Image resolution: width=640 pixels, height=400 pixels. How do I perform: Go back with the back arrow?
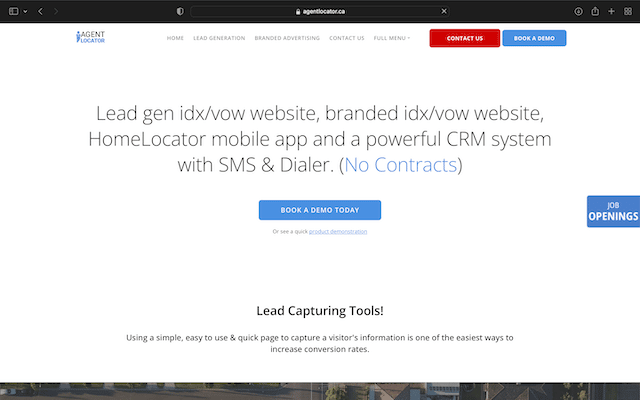(40, 11)
